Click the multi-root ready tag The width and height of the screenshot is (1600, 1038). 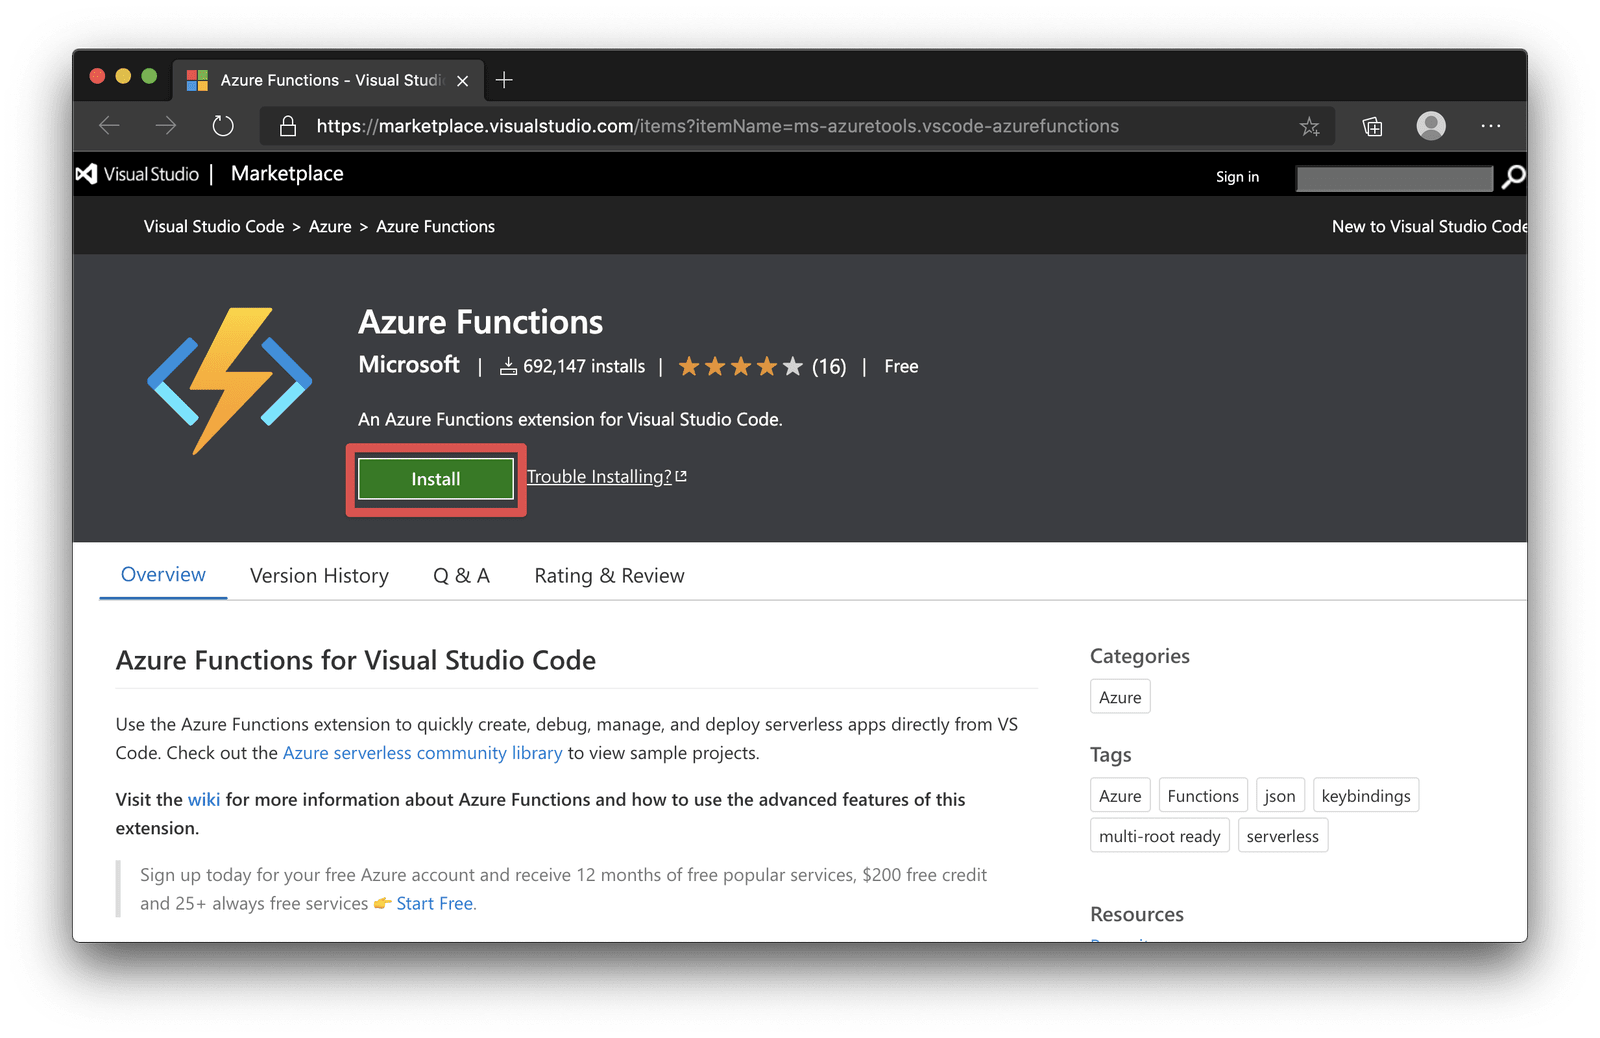(1160, 836)
